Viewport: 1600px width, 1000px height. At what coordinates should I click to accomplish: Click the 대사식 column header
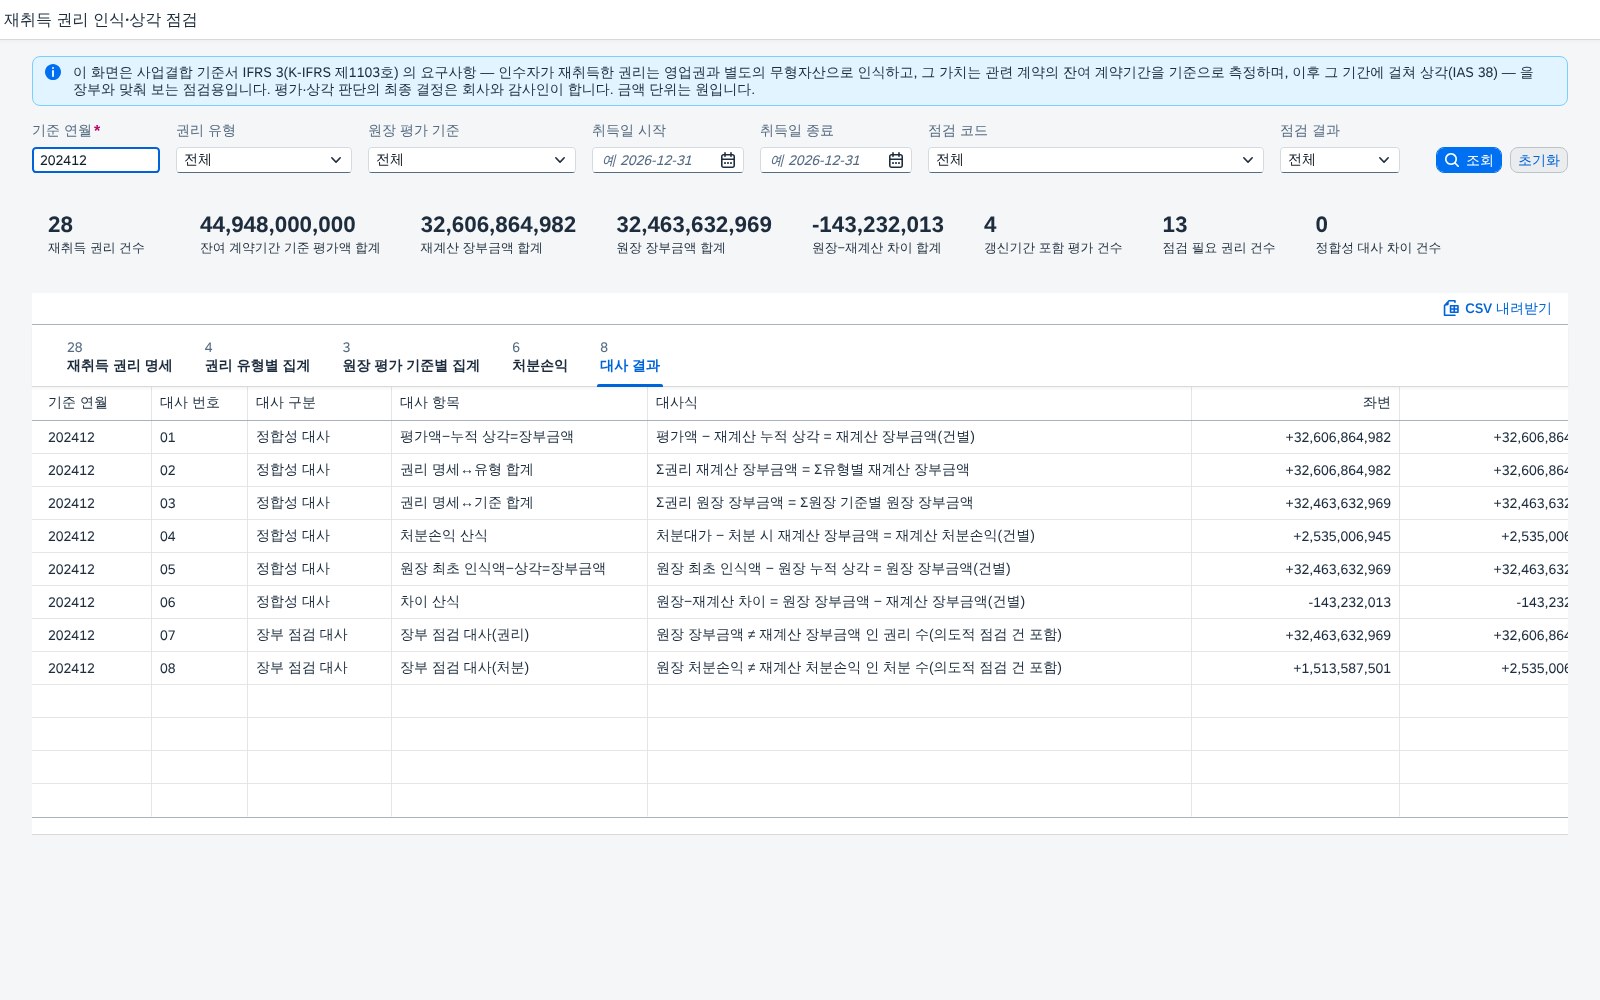coord(920,403)
